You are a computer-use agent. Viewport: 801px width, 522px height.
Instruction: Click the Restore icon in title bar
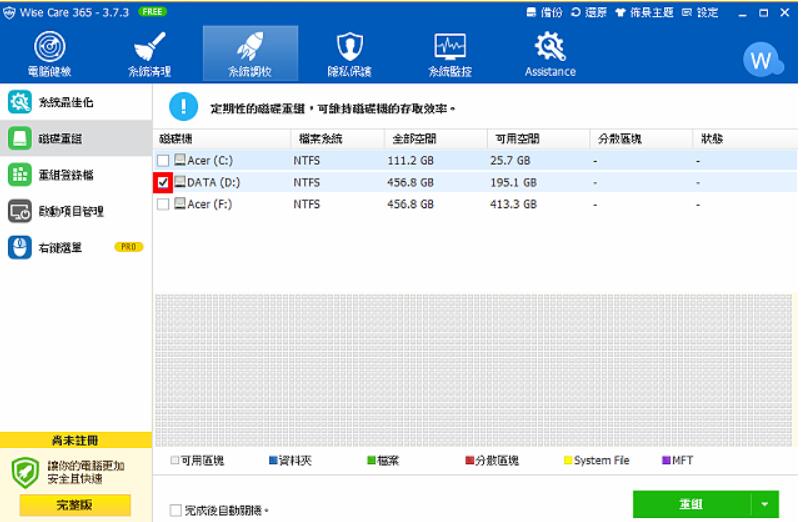[576, 12]
